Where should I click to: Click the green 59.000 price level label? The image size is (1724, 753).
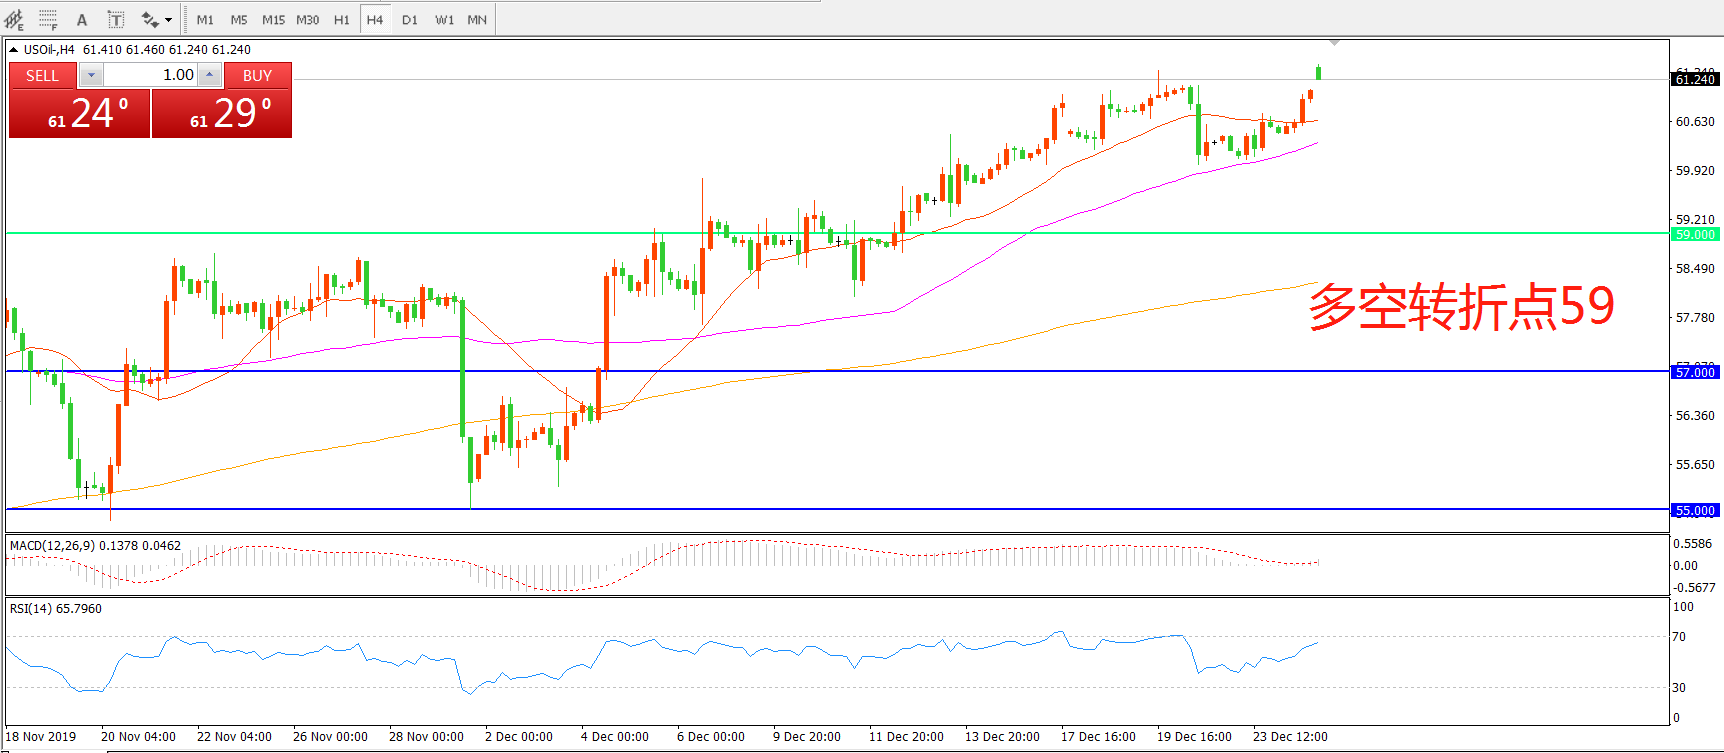coord(1695,234)
